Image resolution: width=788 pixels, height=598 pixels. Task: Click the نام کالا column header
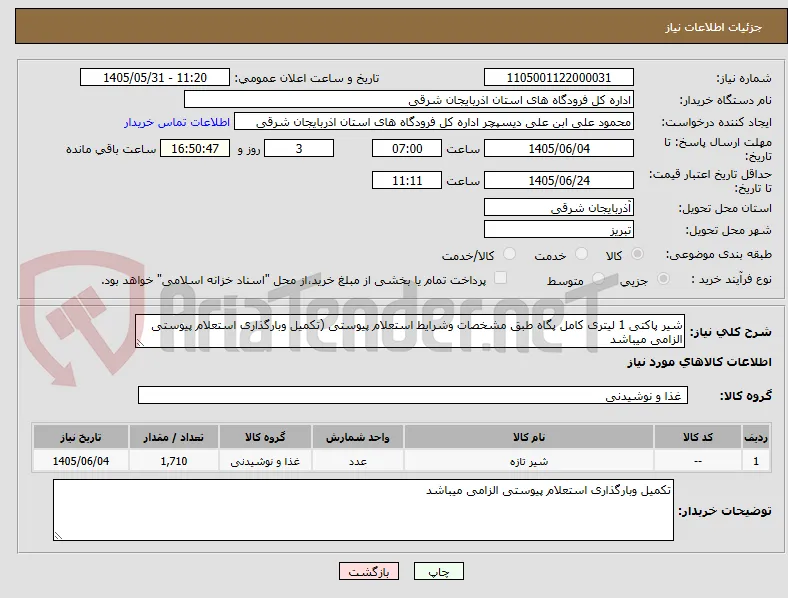[x=529, y=437]
